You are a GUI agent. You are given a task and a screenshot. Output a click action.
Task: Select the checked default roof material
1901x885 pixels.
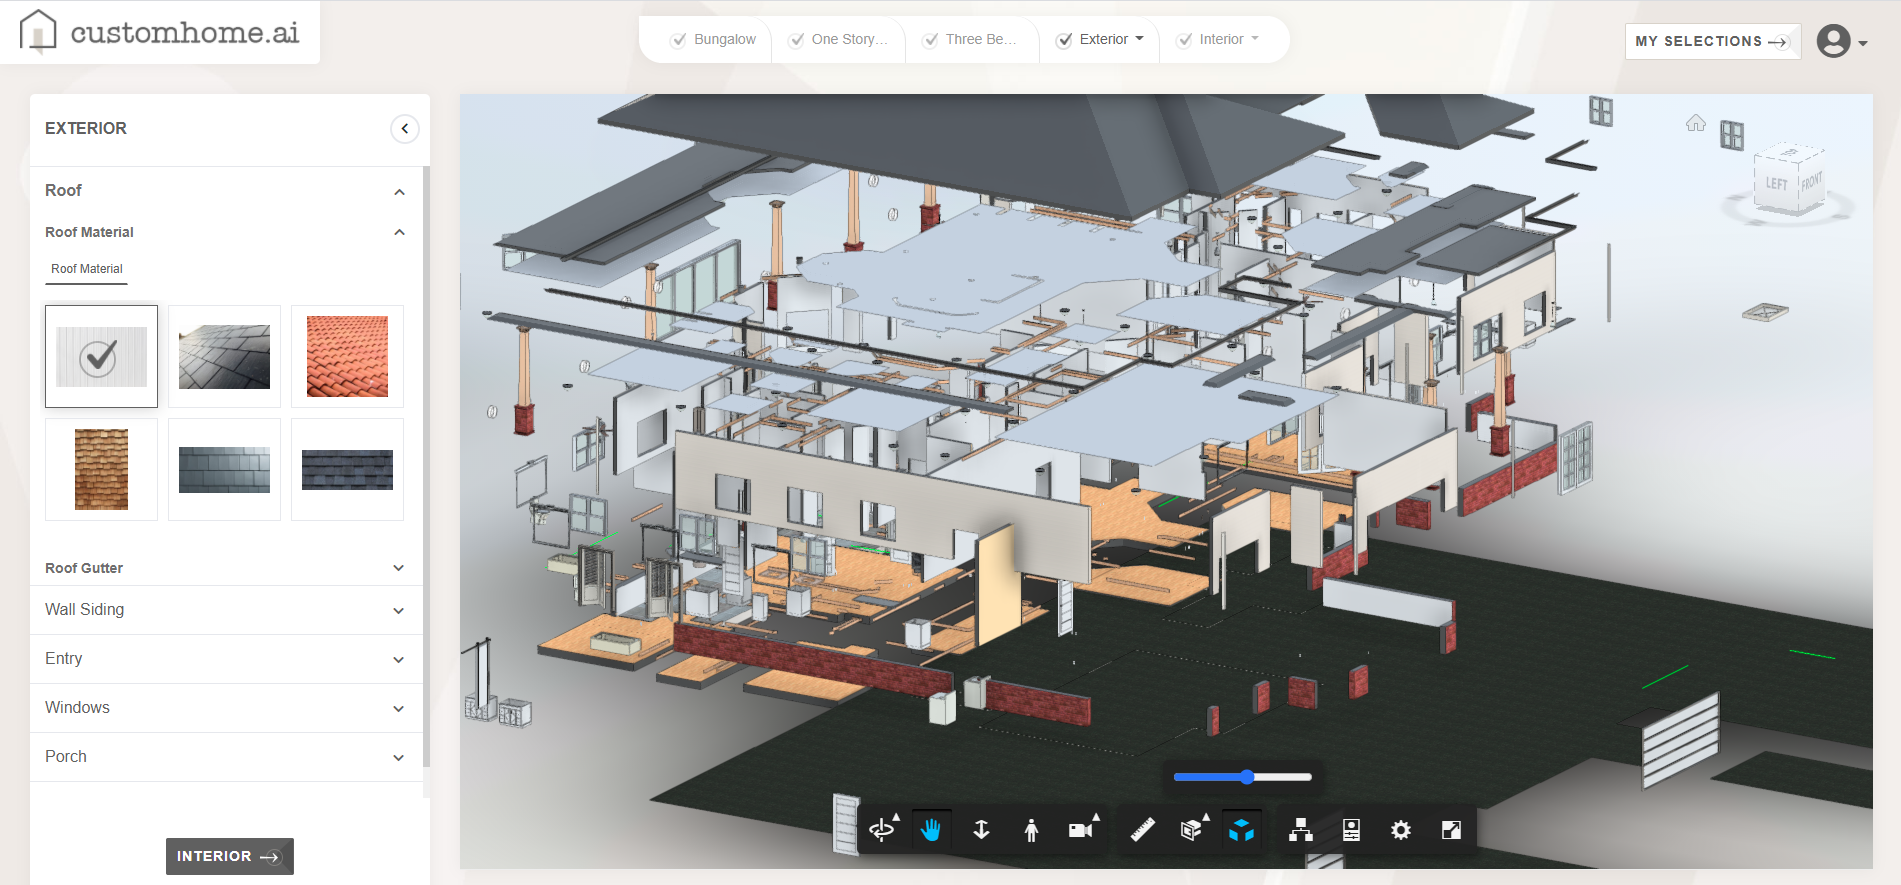(101, 356)
